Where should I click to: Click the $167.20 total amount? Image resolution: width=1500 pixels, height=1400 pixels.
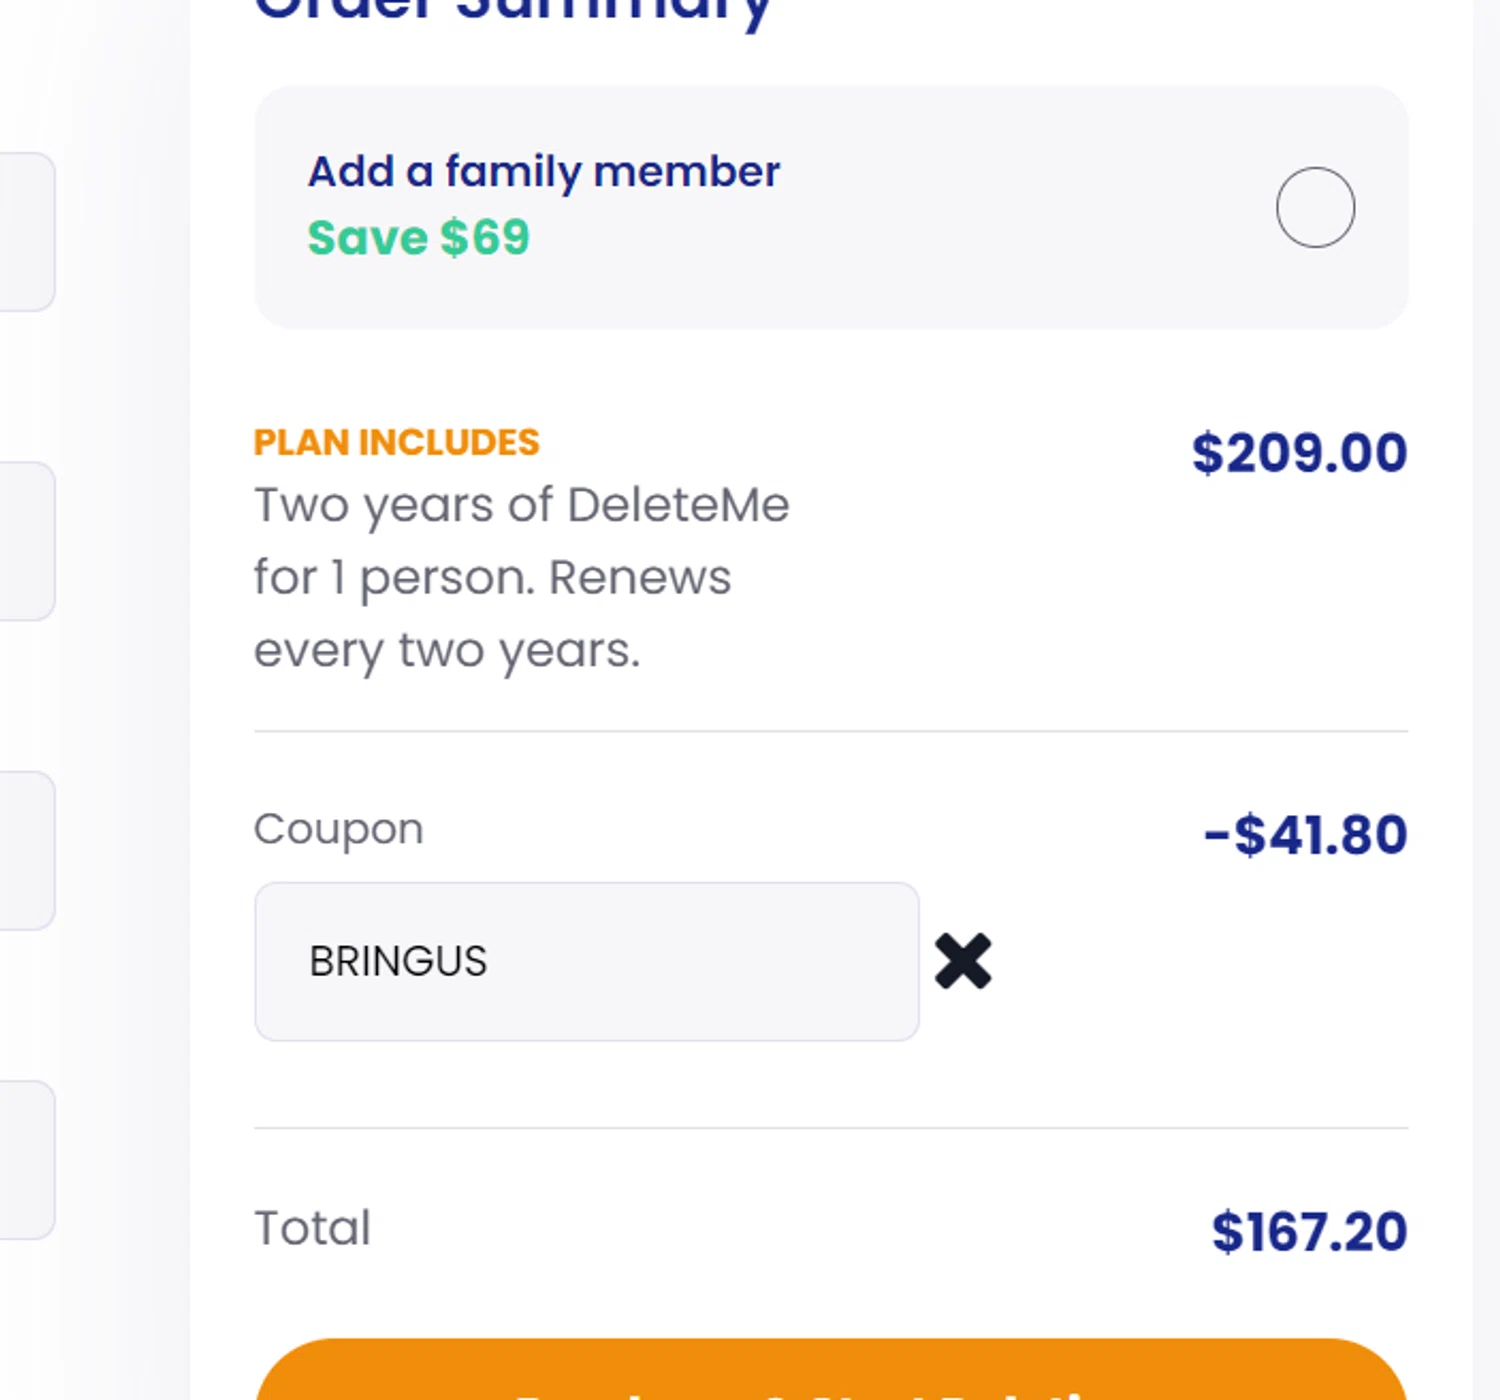click(x=1309, y=1231)
